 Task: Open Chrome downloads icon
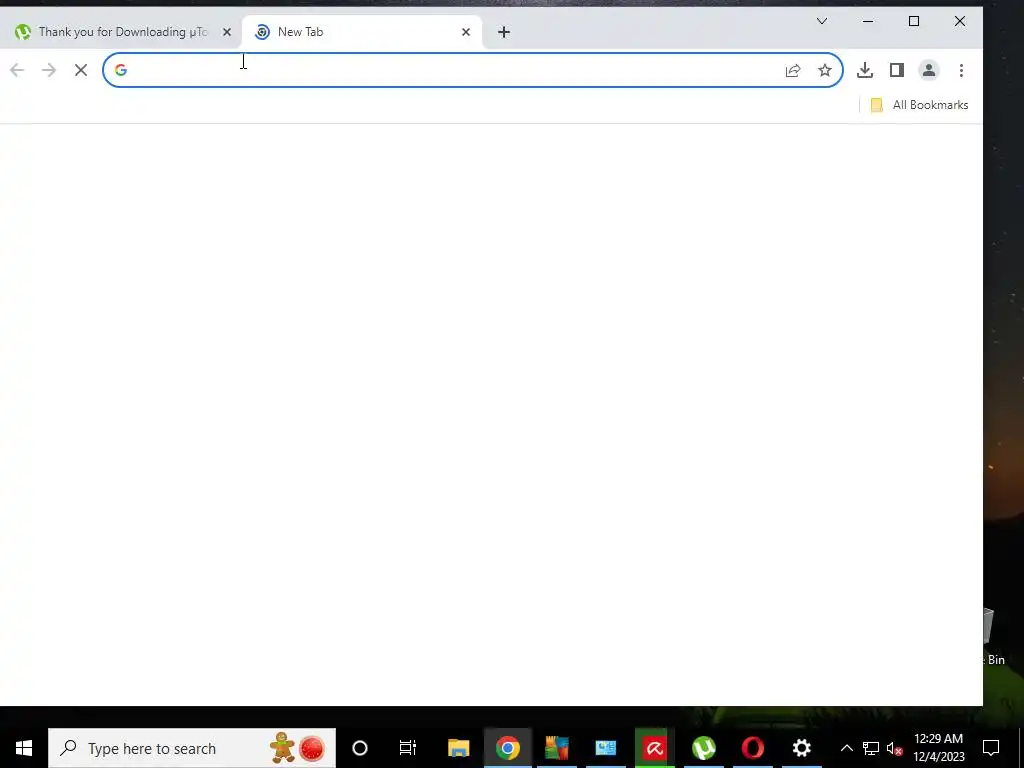tap(865, 70)
